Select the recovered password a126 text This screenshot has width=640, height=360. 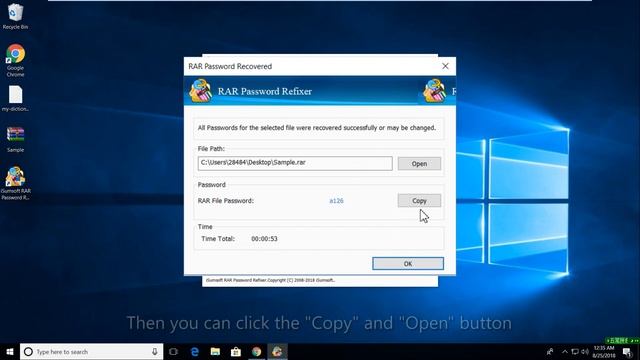[336, 201]
